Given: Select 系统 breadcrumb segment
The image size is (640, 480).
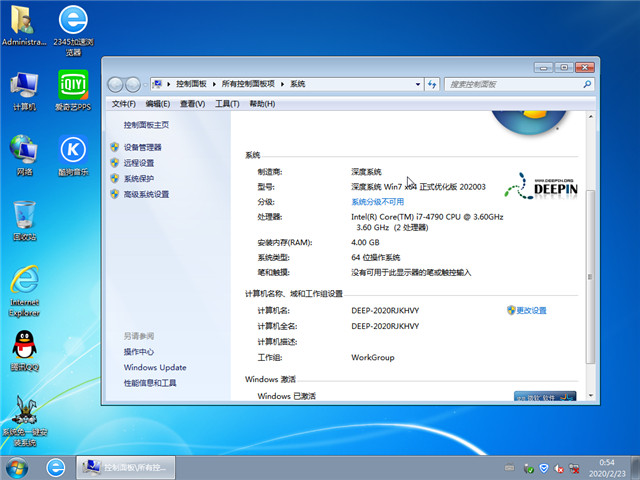Looking at the screenshot, I should pyautogui.click(x=298, y=84).
